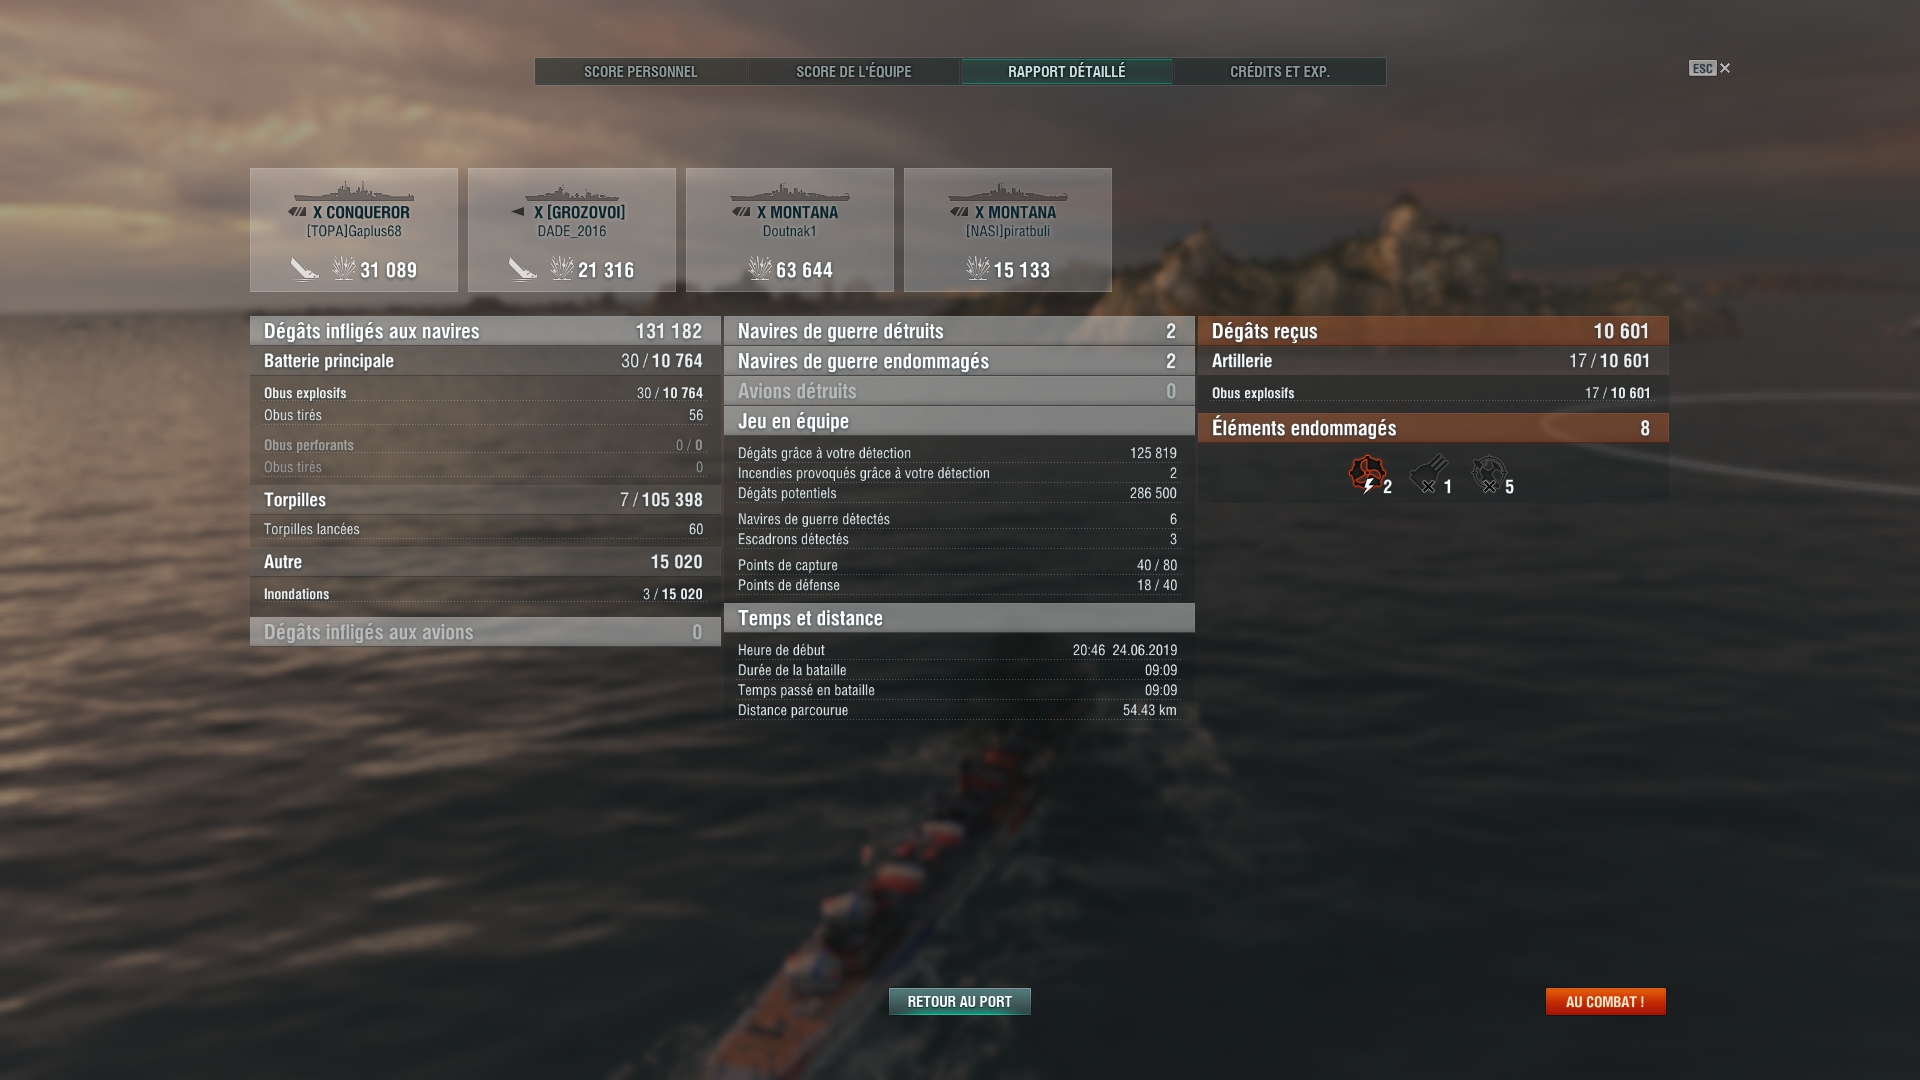Switch to Score de l'équipe tab

coord(854,72)
